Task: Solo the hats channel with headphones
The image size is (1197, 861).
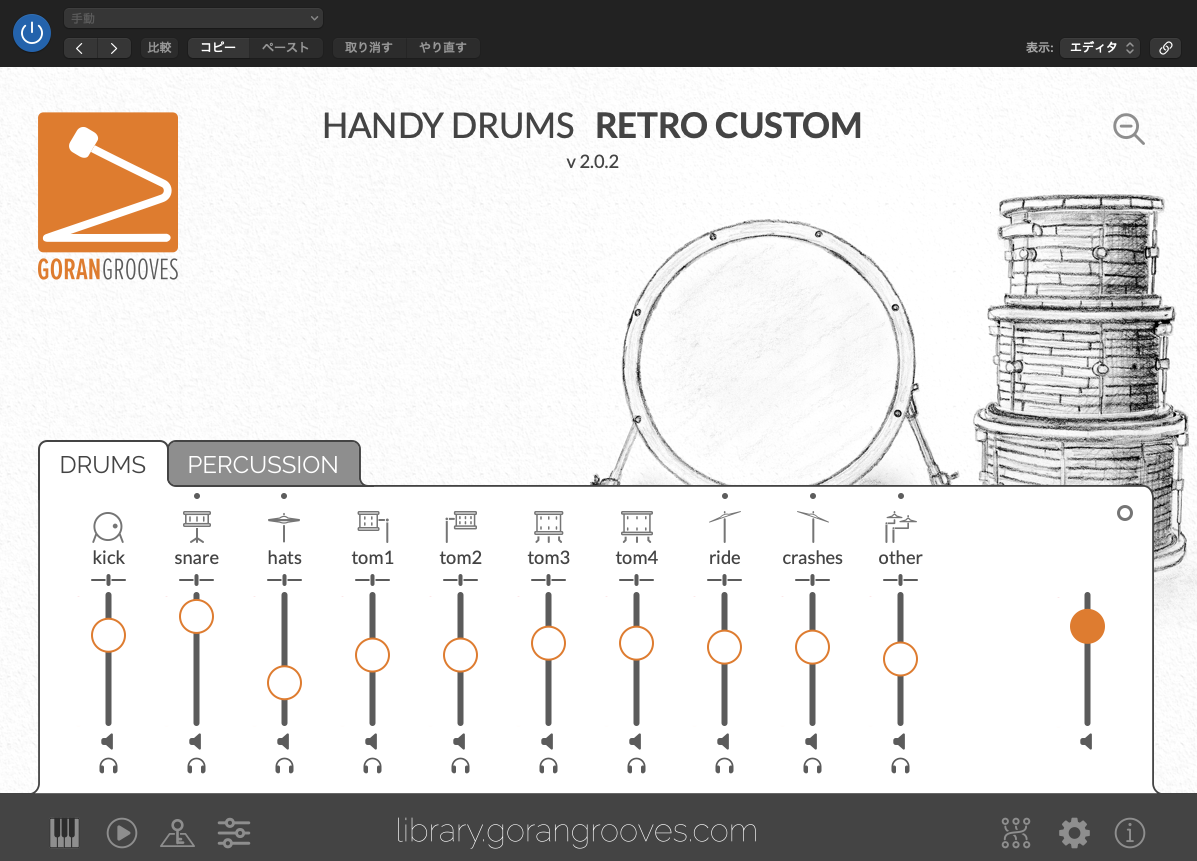Action: [284, 767]
